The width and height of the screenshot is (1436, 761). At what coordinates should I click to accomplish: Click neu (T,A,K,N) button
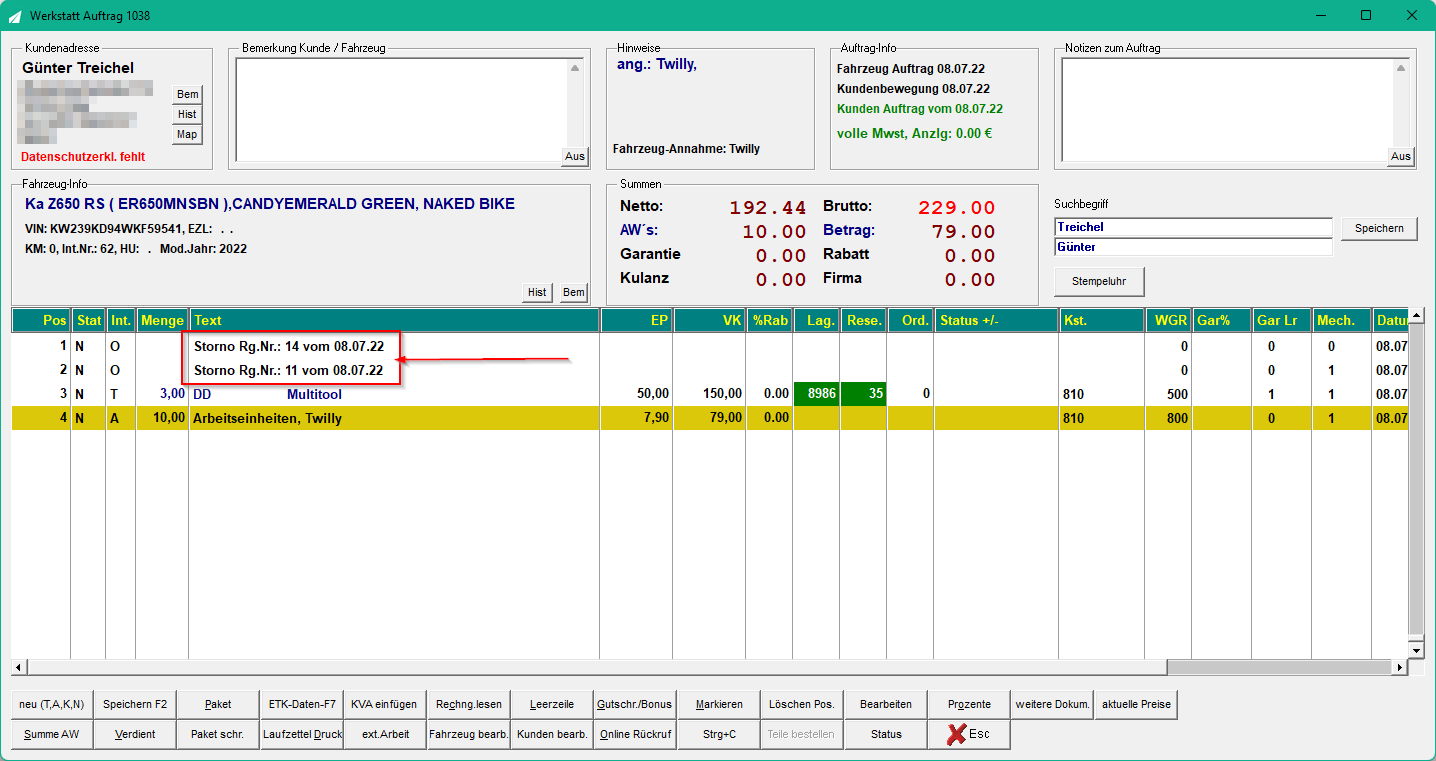(x=52, y=704)
